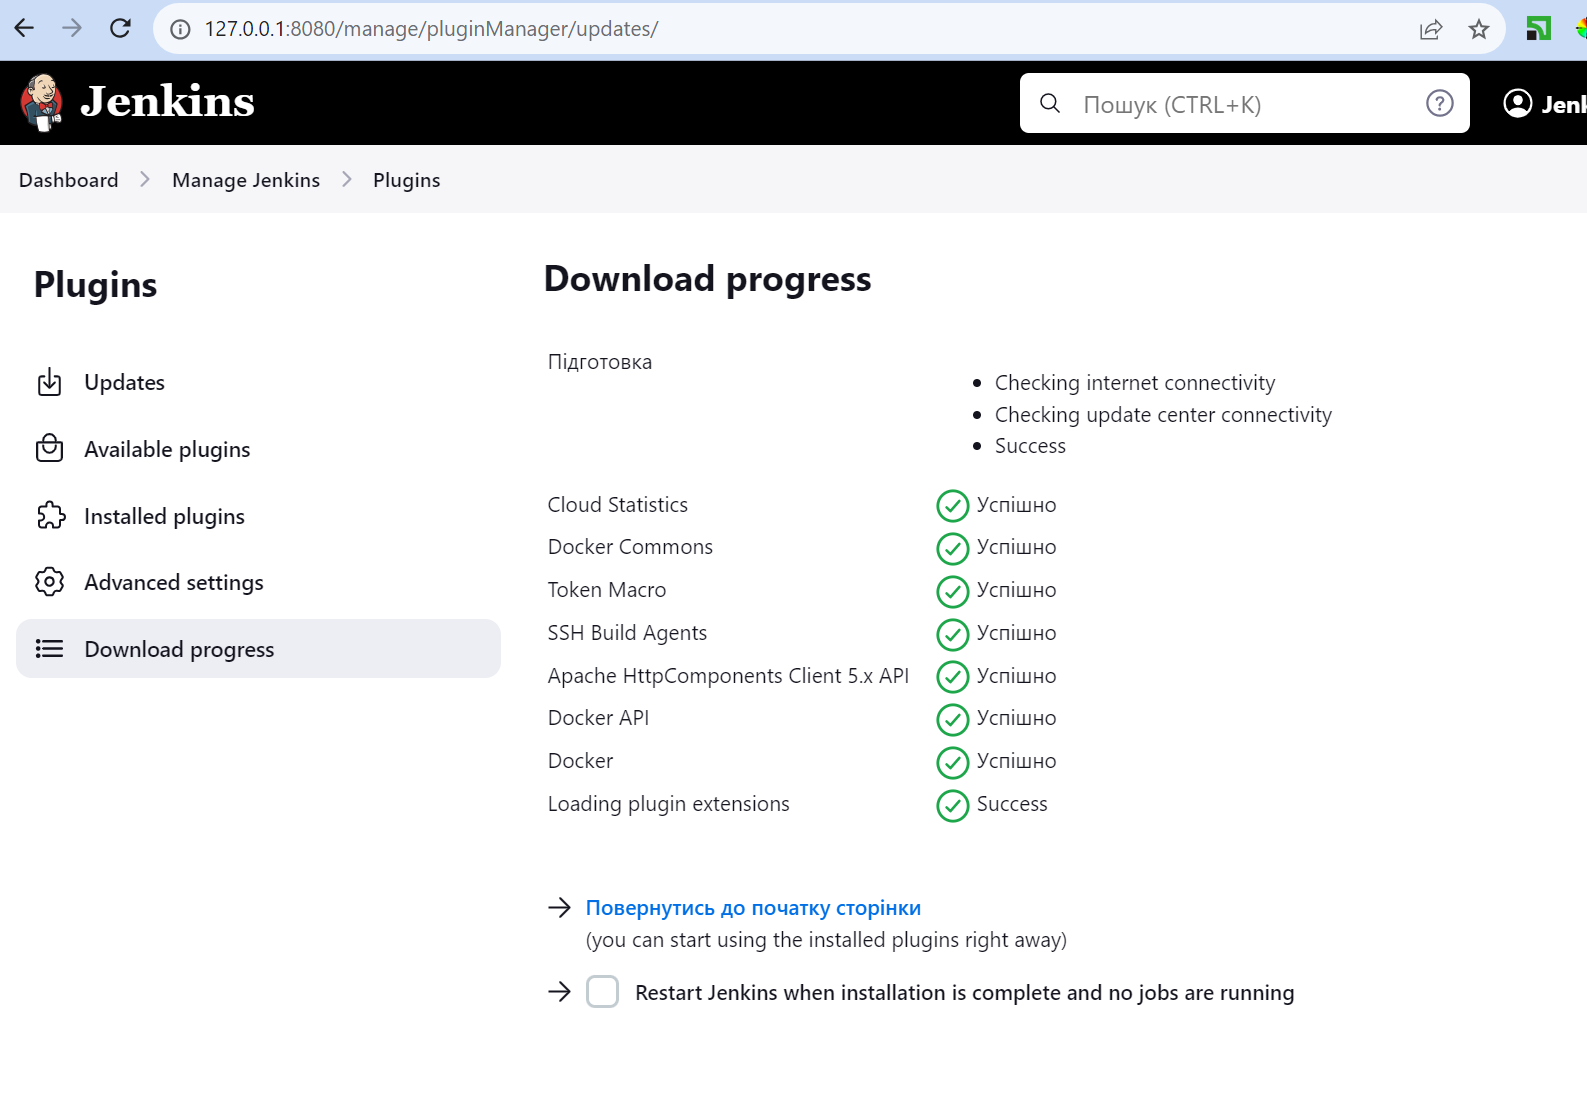This screenshot has width=1587, height=1093.
Task: Click the user account avatar icon
Action: click(x=1517, y=103)
